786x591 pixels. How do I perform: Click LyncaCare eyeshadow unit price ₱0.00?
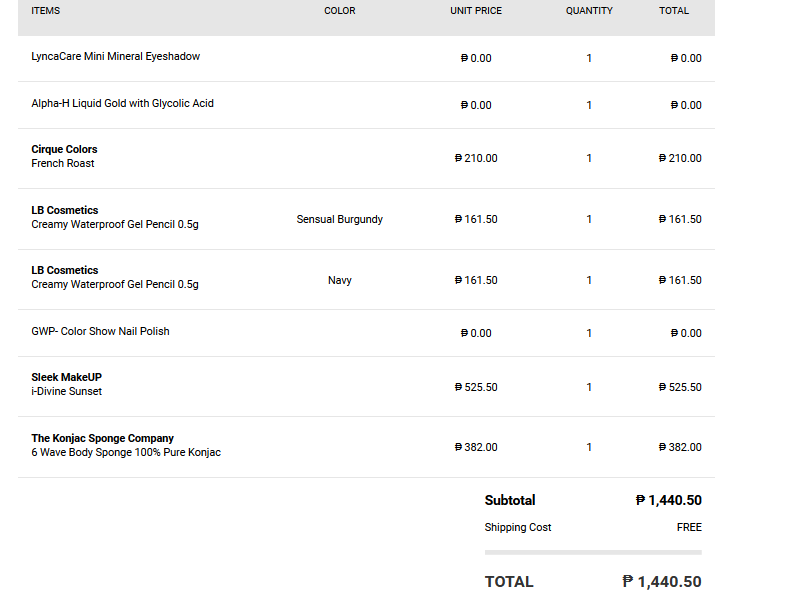click(476, 58)
